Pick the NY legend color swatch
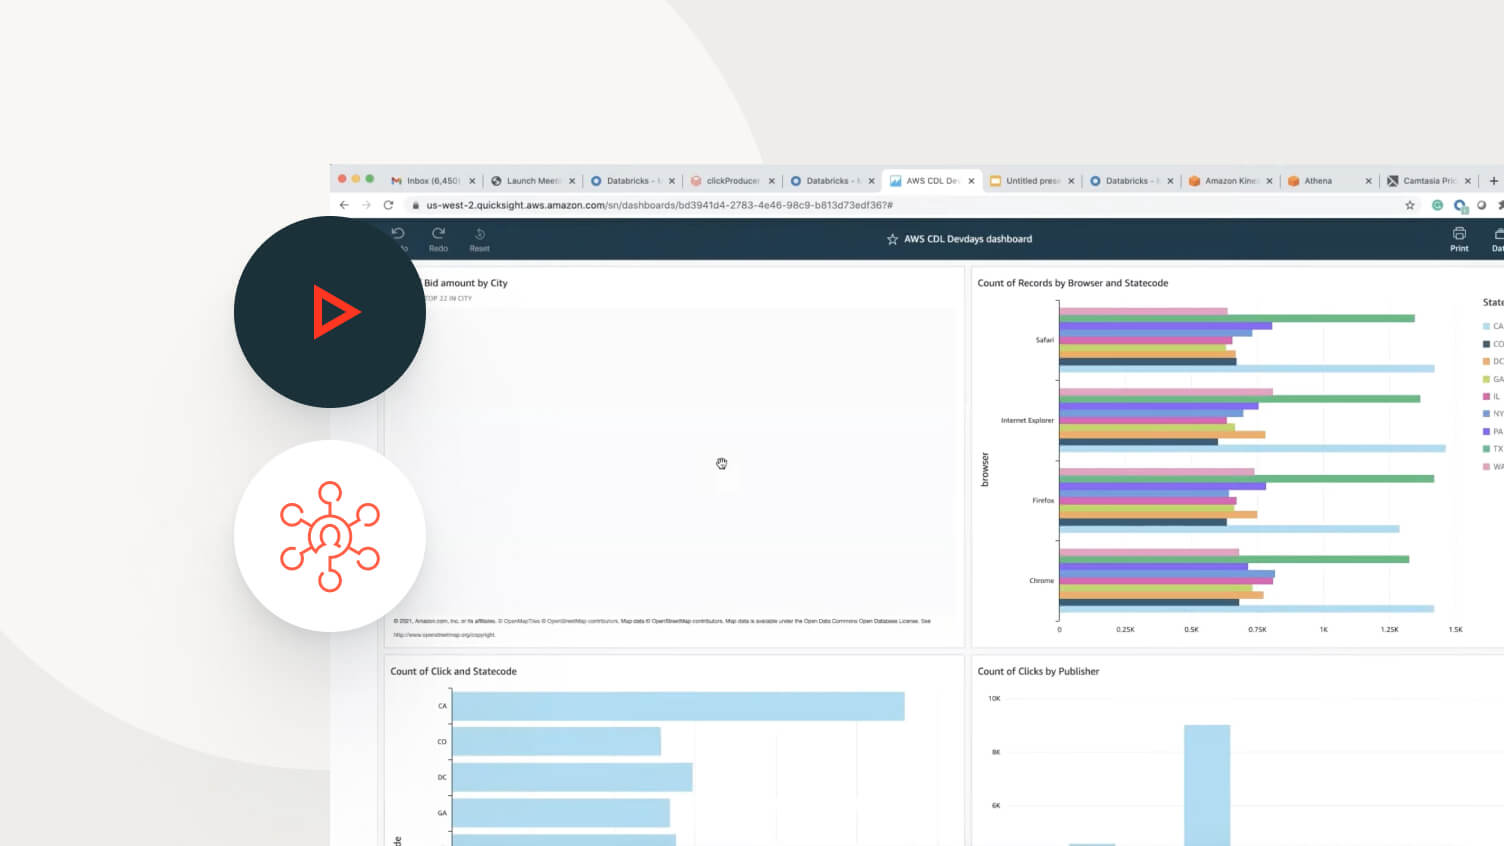Screen dimensions: 1504x846 point(1486,414)
